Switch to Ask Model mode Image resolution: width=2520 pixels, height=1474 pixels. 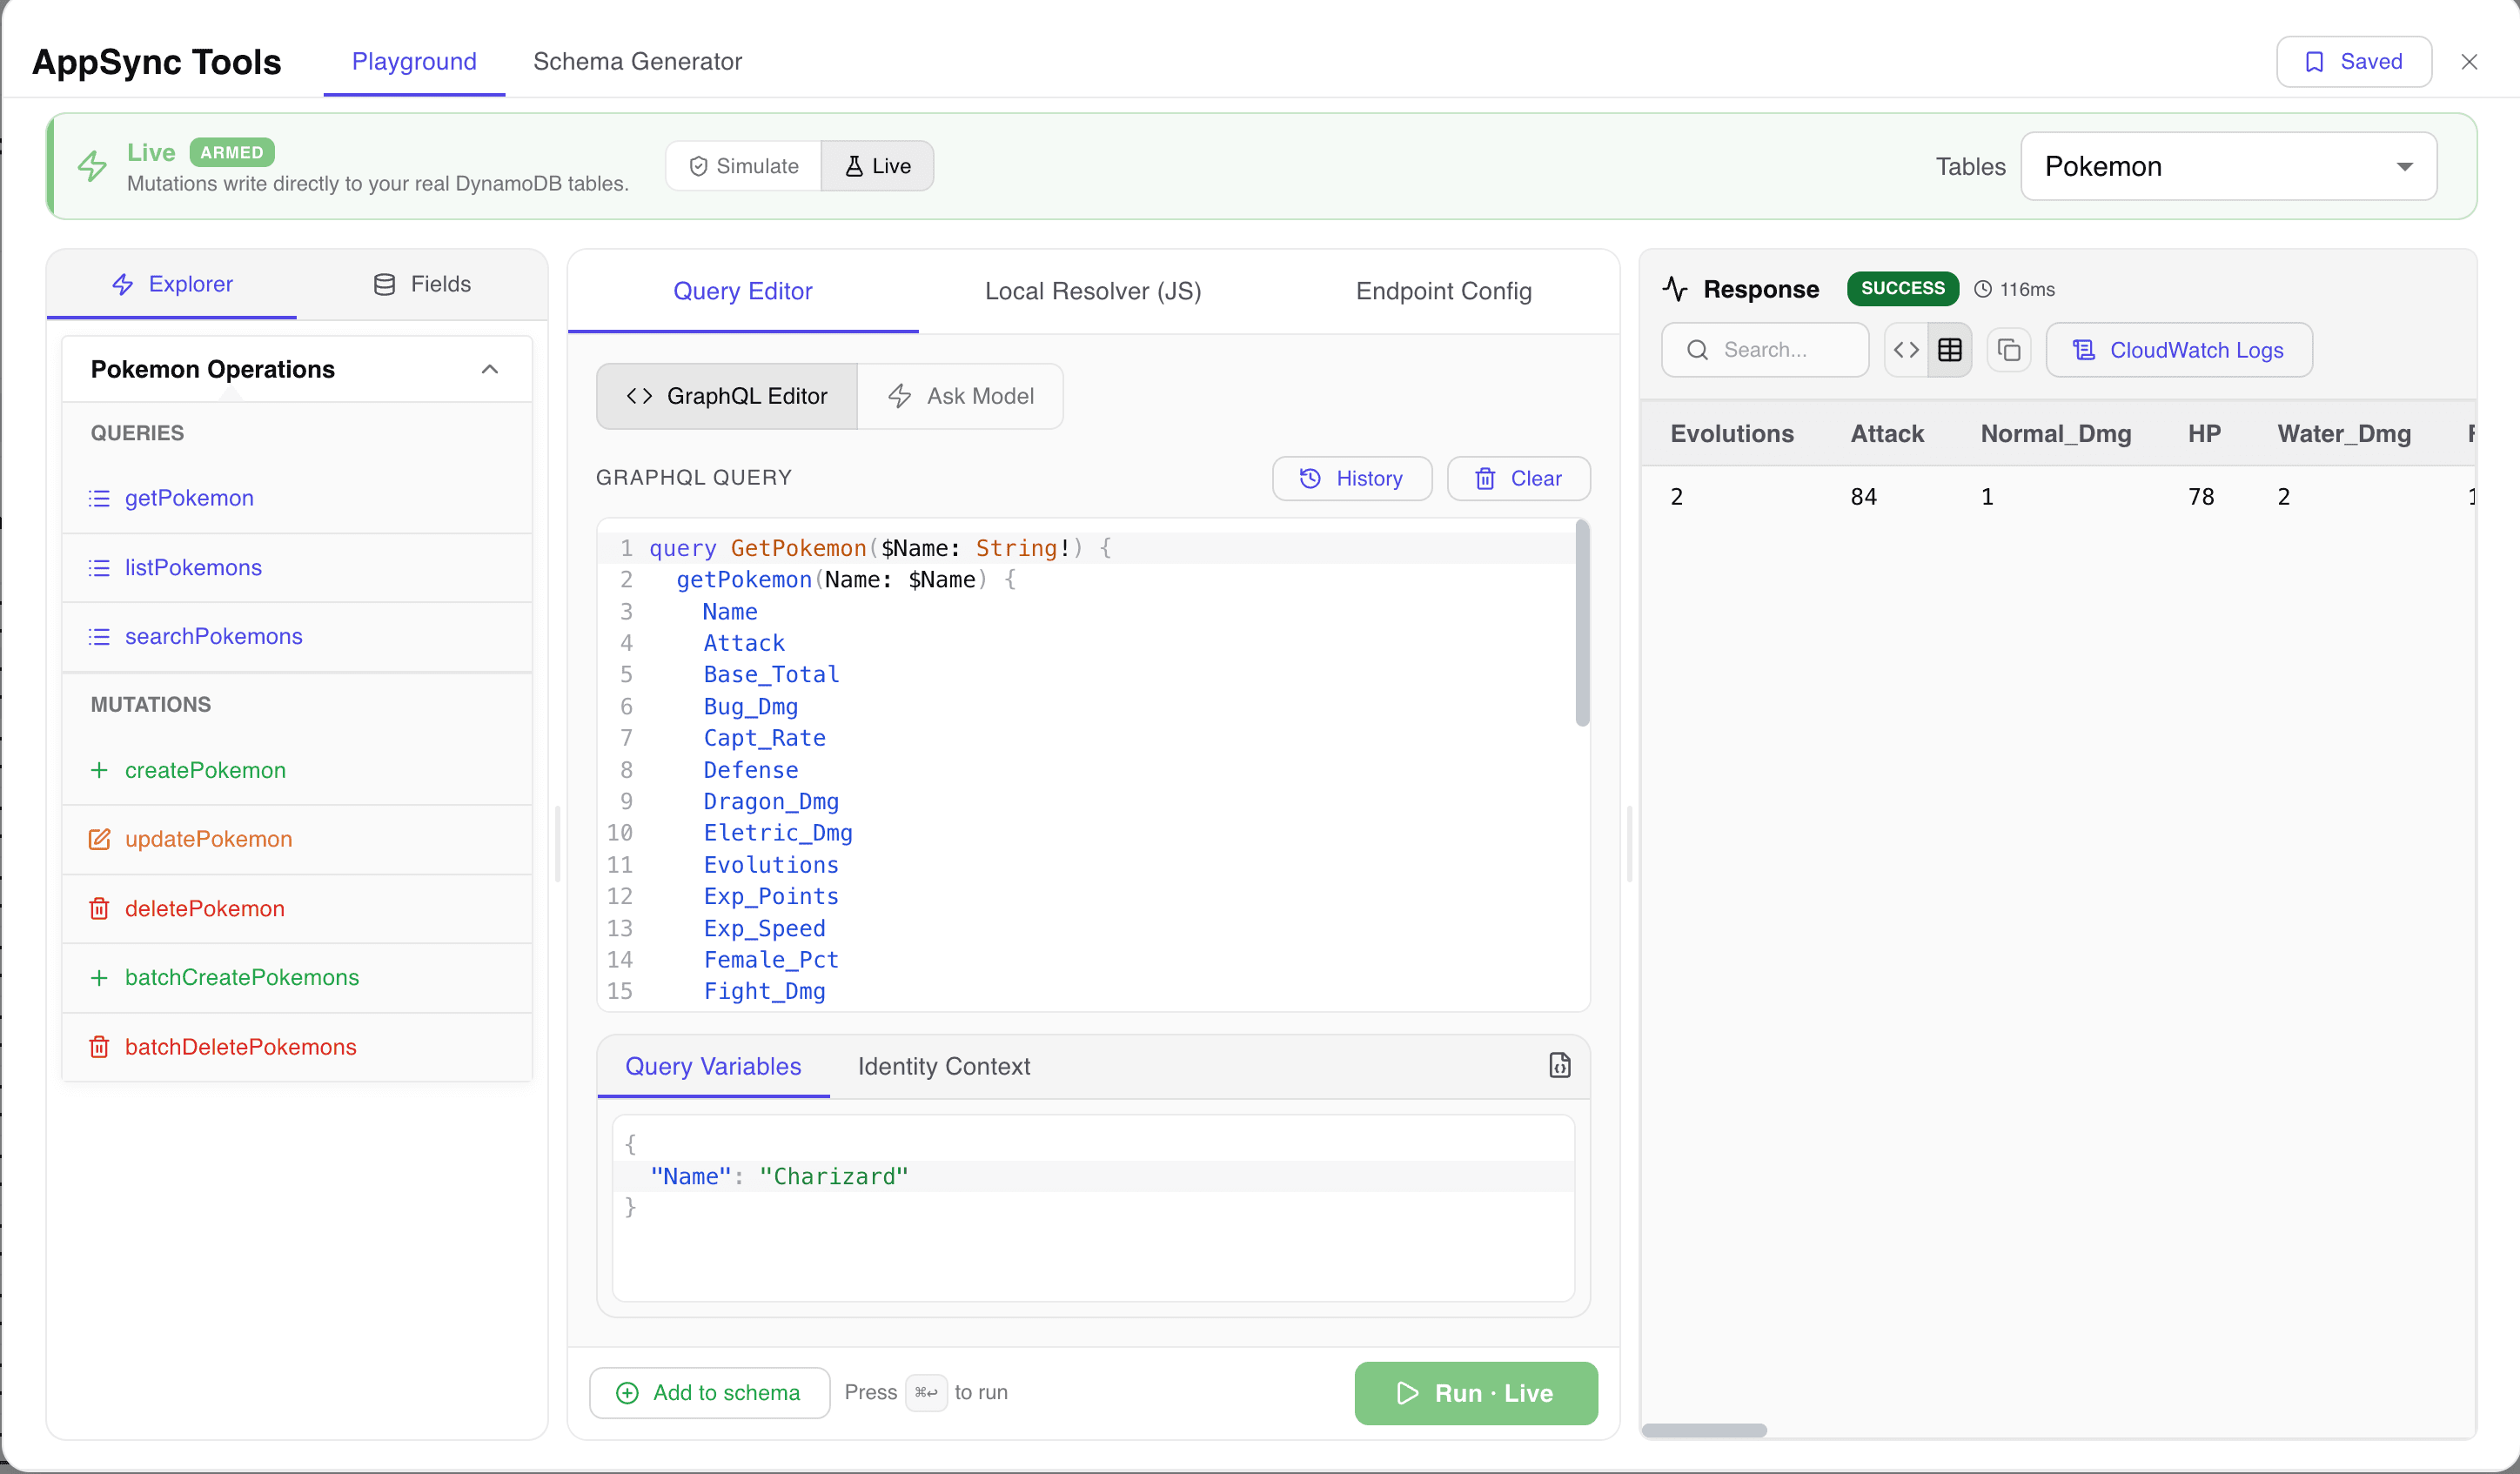(960, 396)
